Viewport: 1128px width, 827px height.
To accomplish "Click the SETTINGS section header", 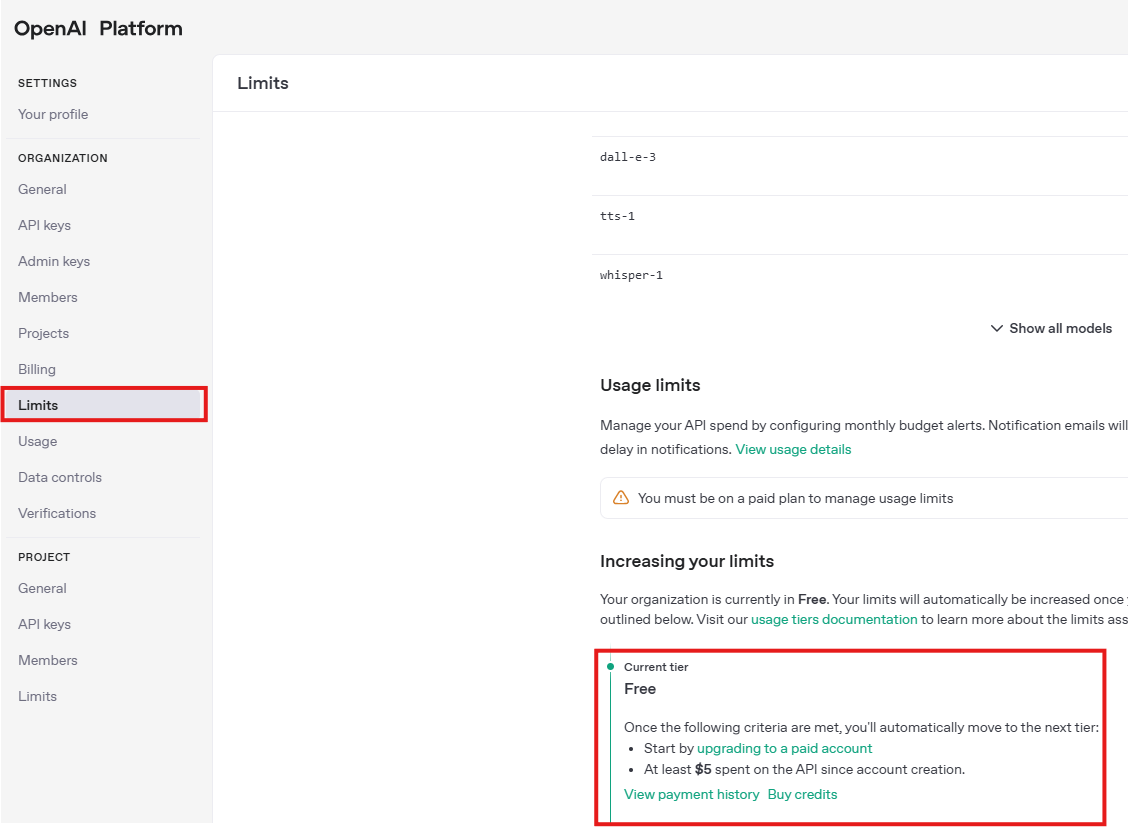I will click(47, 83).
